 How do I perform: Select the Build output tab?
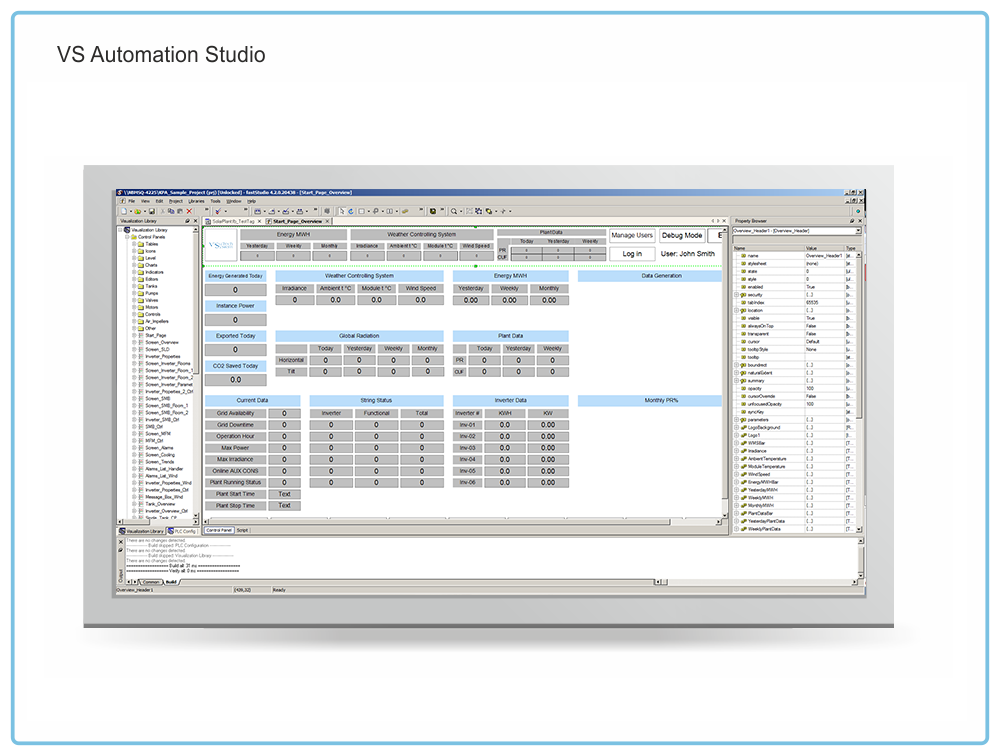pos(172,582)
